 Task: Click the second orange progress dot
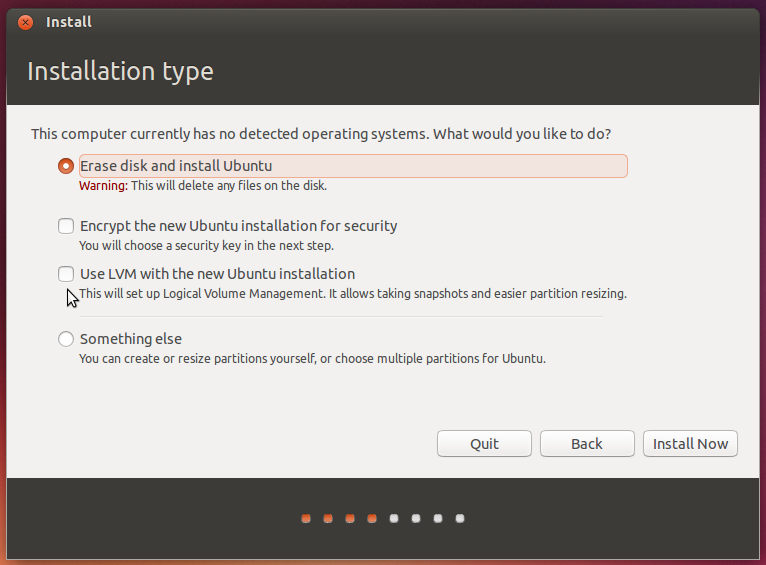(328, 518)
